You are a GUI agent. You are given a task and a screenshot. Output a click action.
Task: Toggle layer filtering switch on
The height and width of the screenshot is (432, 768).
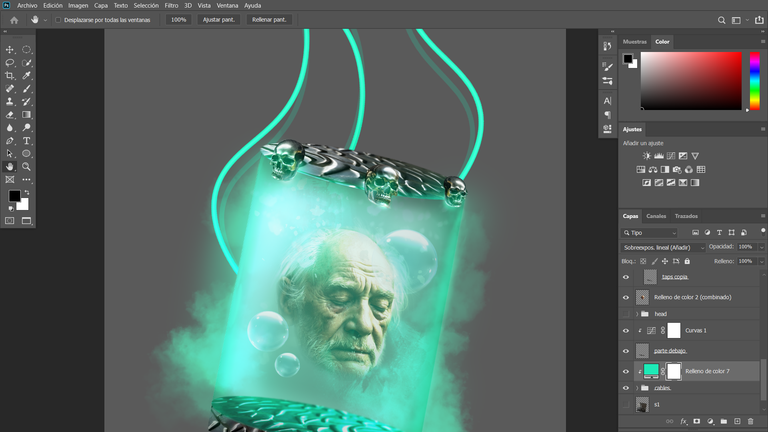(763, 231)
